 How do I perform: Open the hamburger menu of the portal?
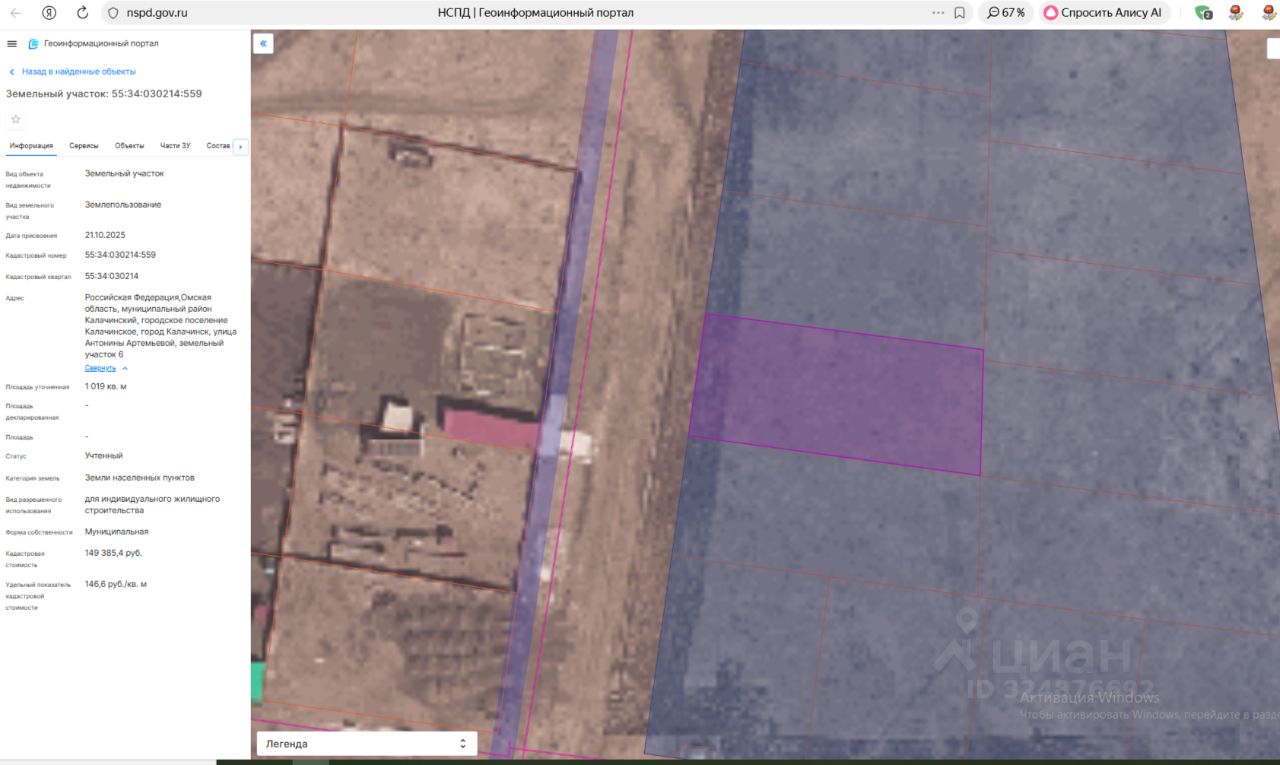tap(12, 44)
